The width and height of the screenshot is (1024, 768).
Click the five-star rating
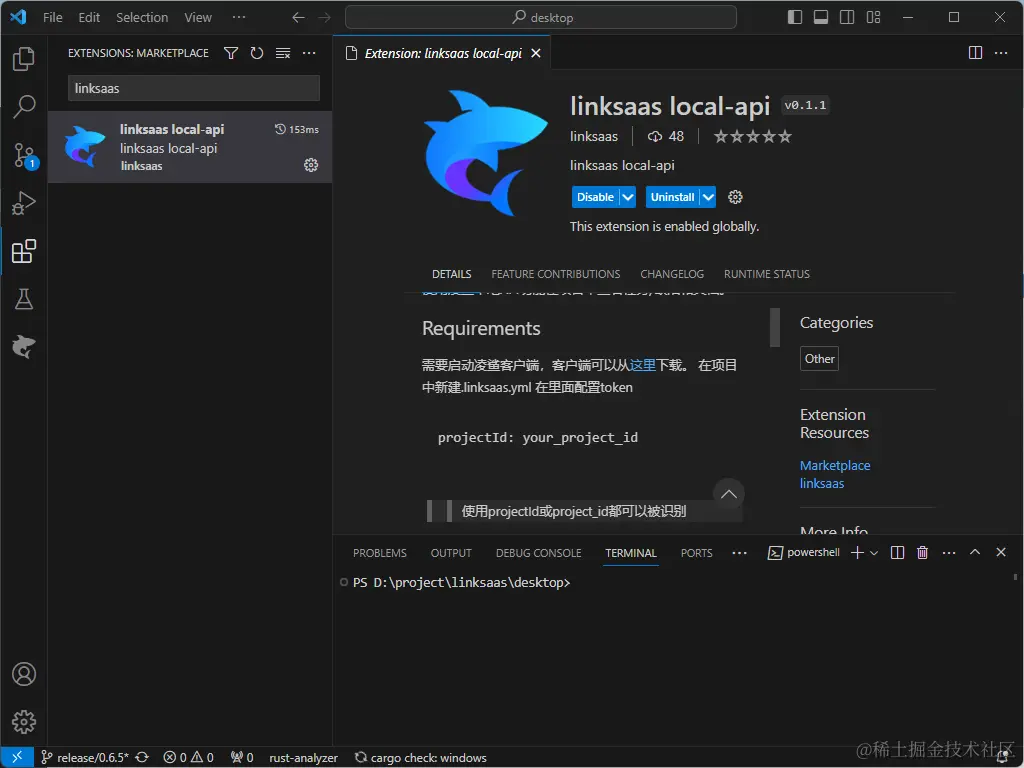(x=752, y=136)
